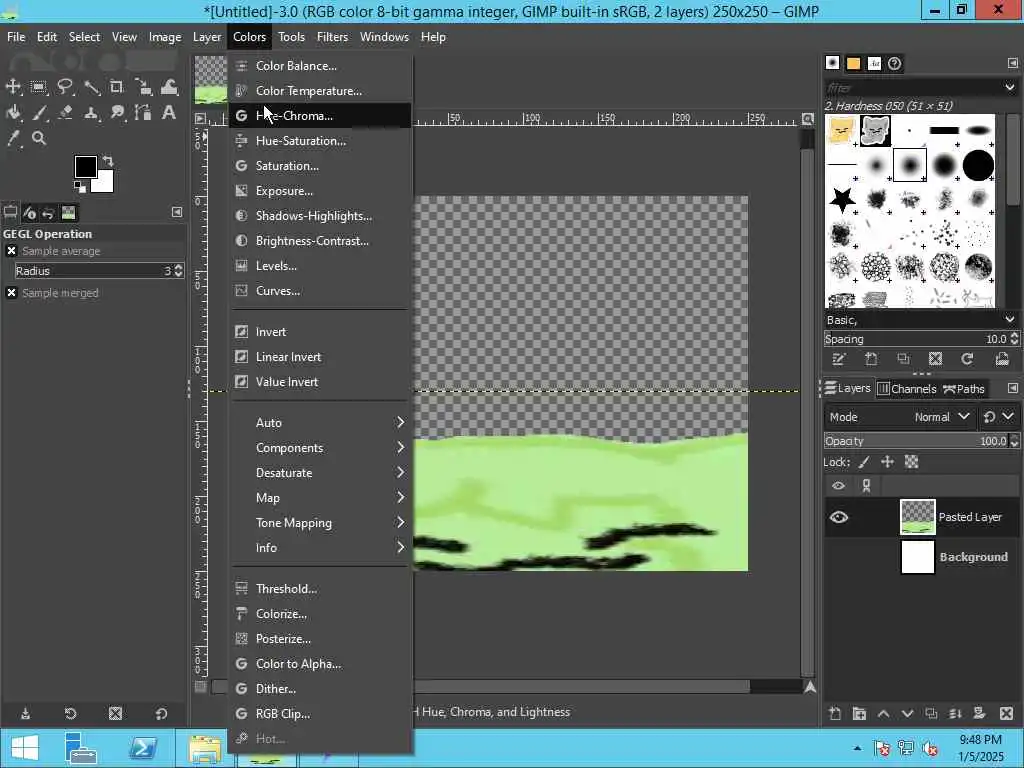This screenshot has width=1024, height=768.
Task: Open Undo History tab in tool options dock
Action: (x=48, y=213)
